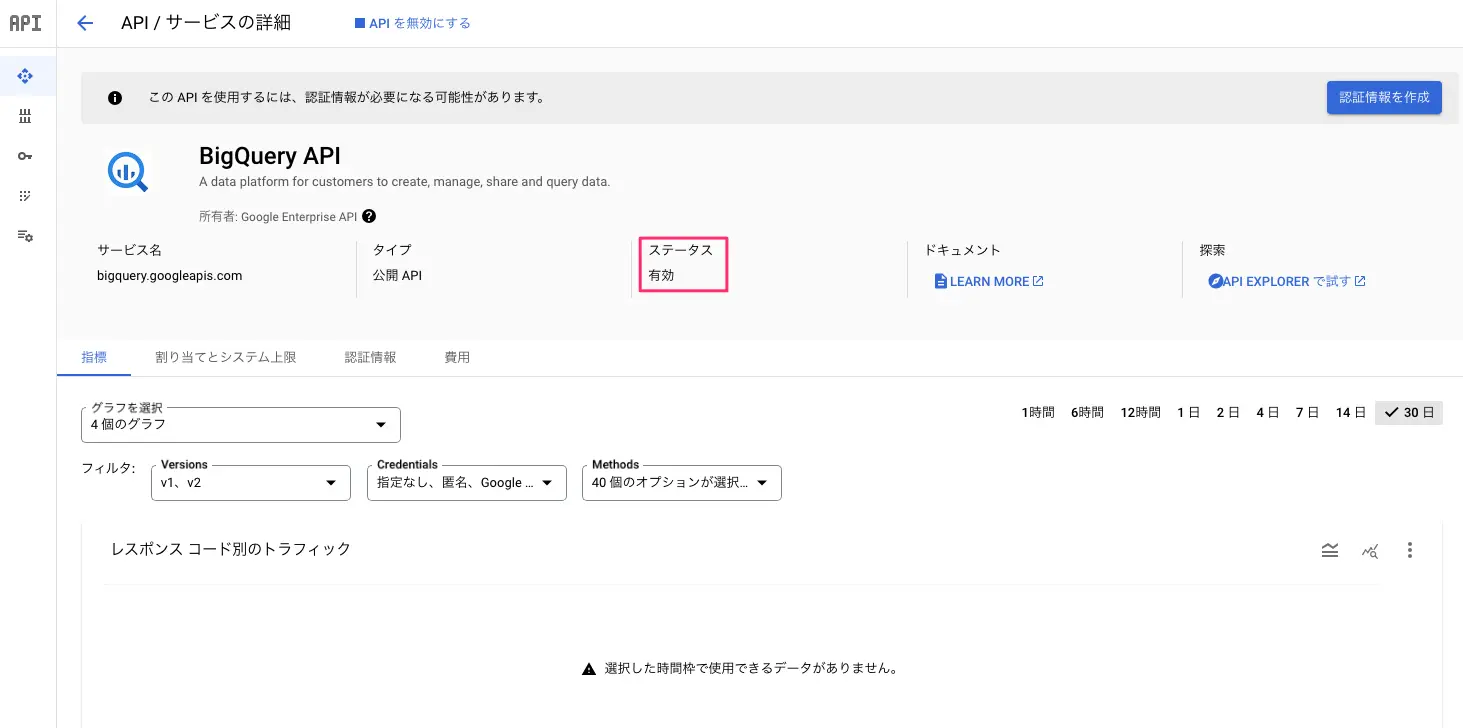The image size is (1463, 728).
Task: Open API EXPLORER で試す link
Action: [1287, 281]
